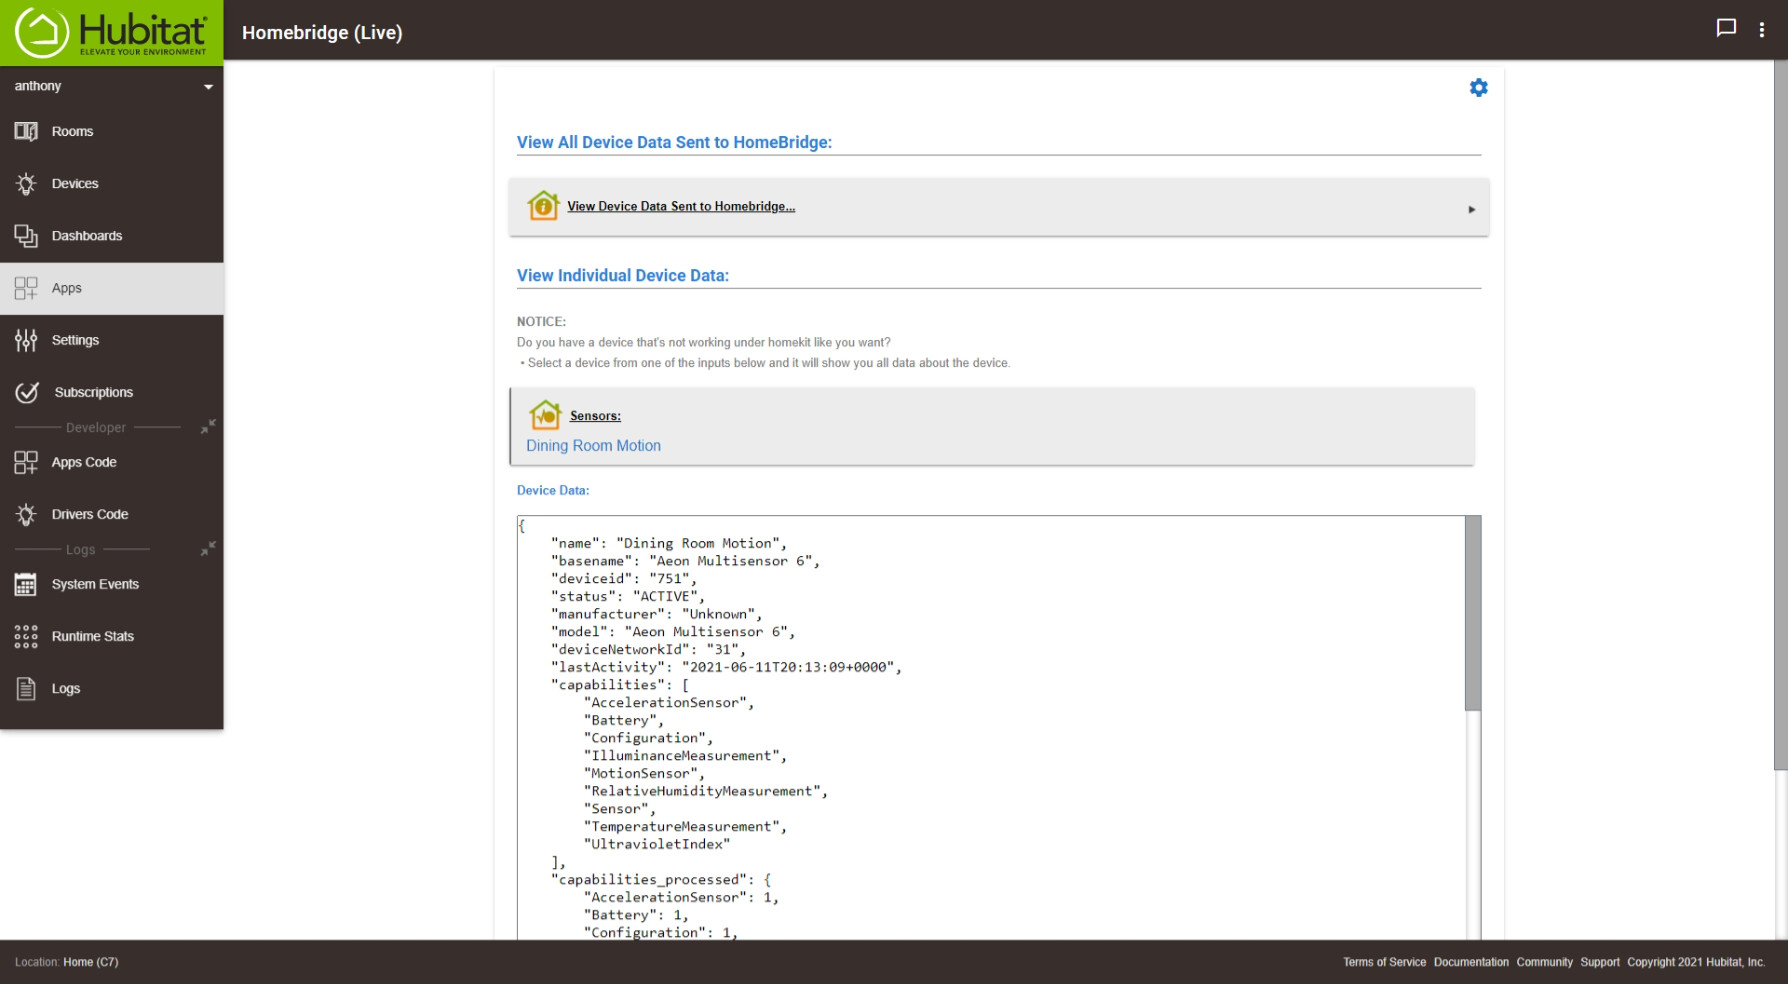
Task: Open Community footer link
Action: [1544, 962]
